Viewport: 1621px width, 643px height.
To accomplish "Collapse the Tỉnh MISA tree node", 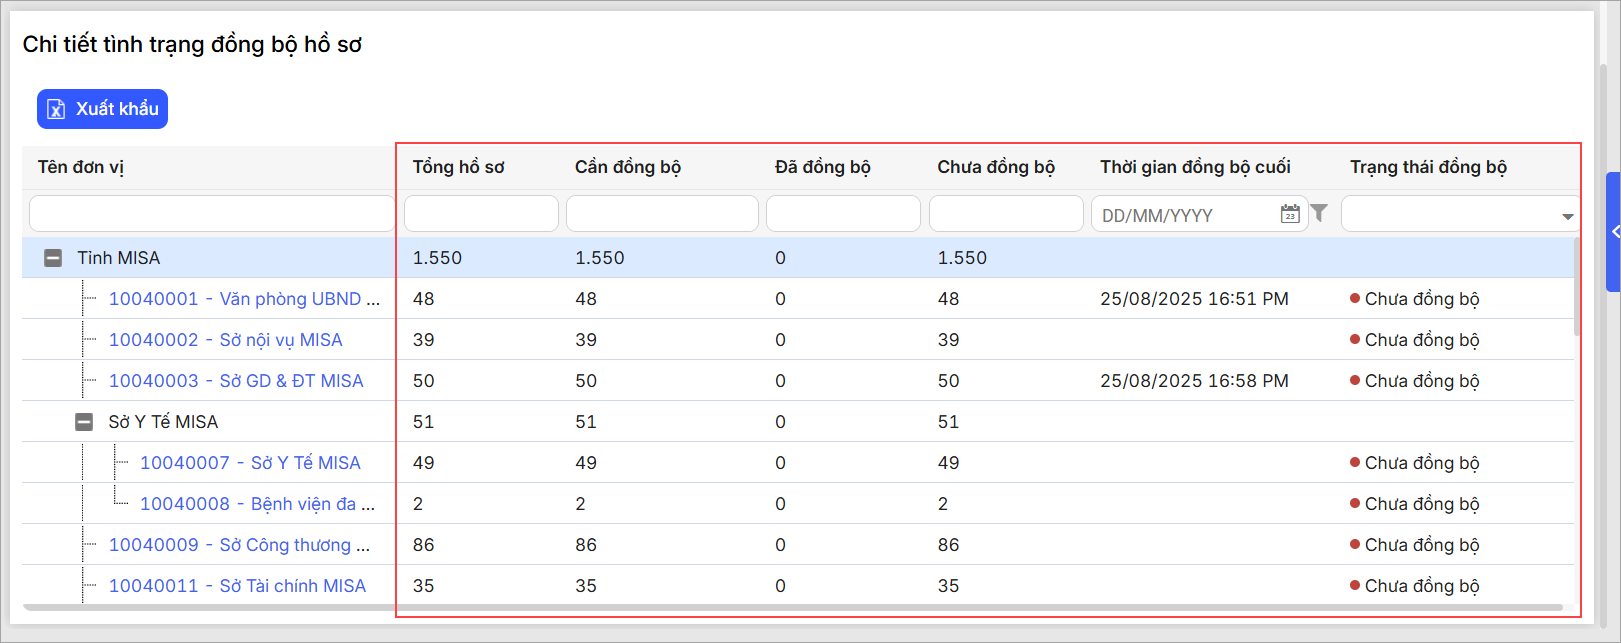I will (x=53, y=258).
